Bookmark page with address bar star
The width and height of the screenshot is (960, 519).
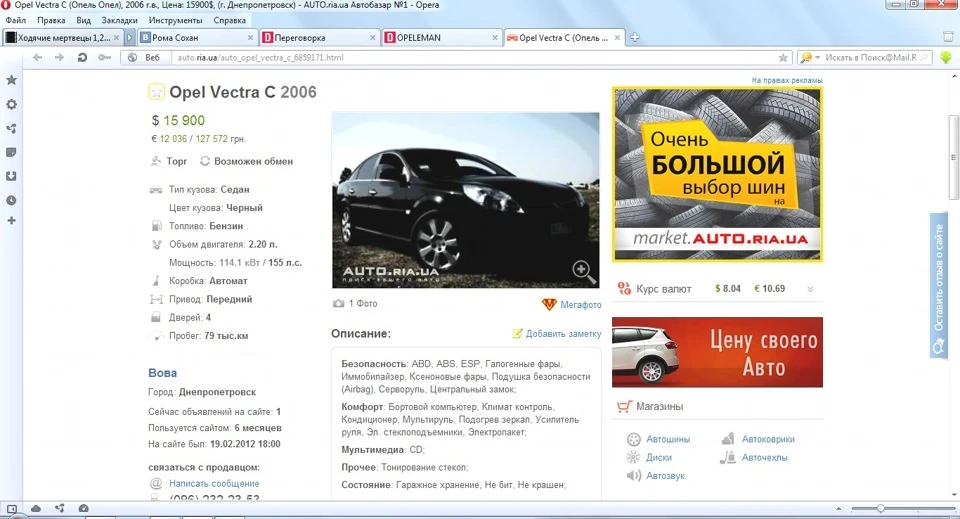[x=783, y=58]
